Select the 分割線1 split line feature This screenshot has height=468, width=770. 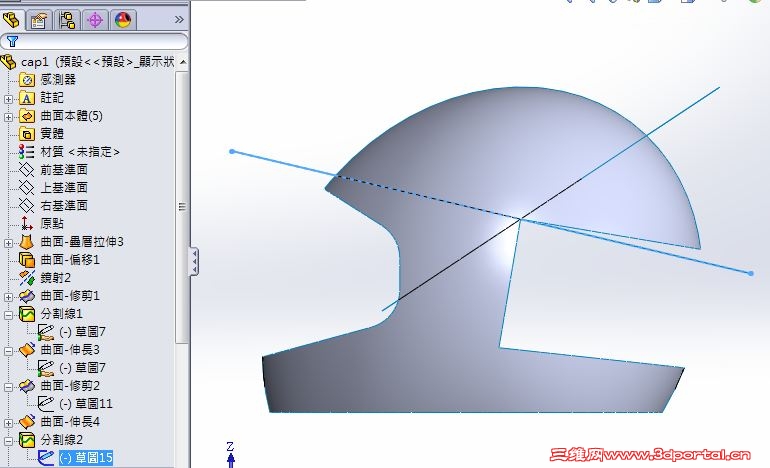[x=51, y=313]
